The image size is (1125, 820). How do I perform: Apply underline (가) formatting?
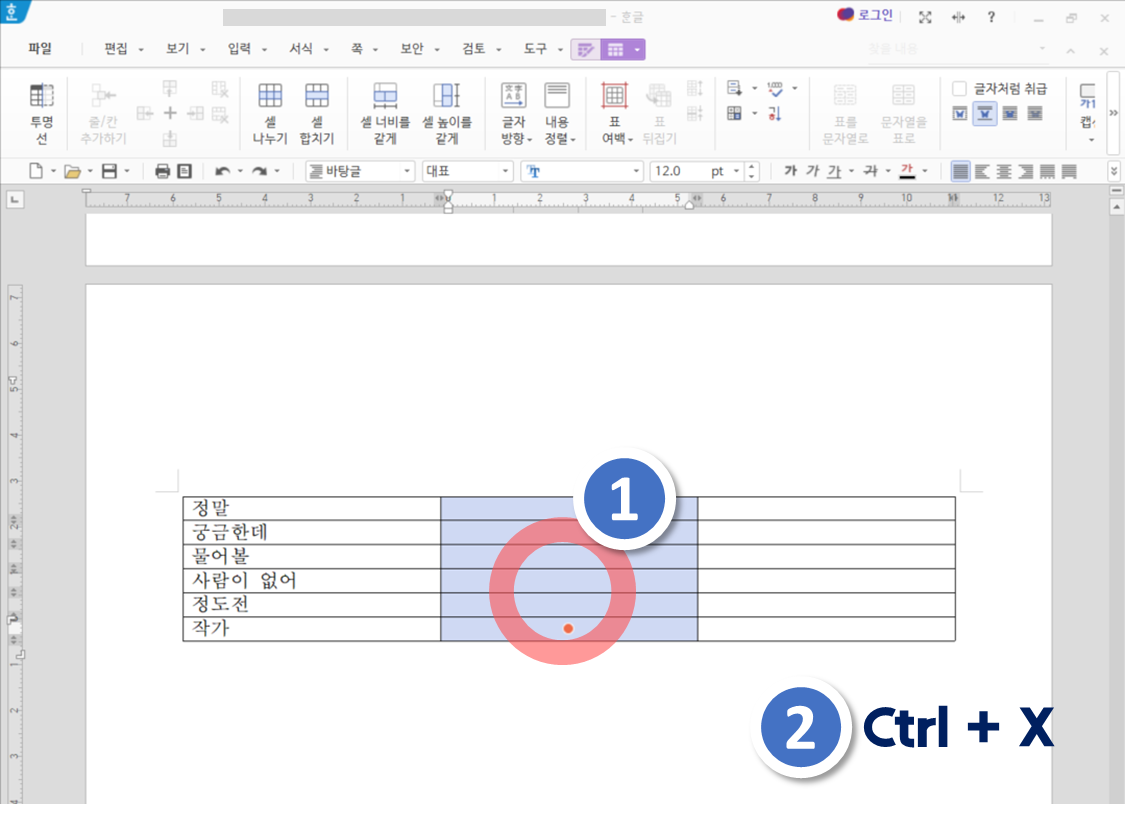coord(834,171)
